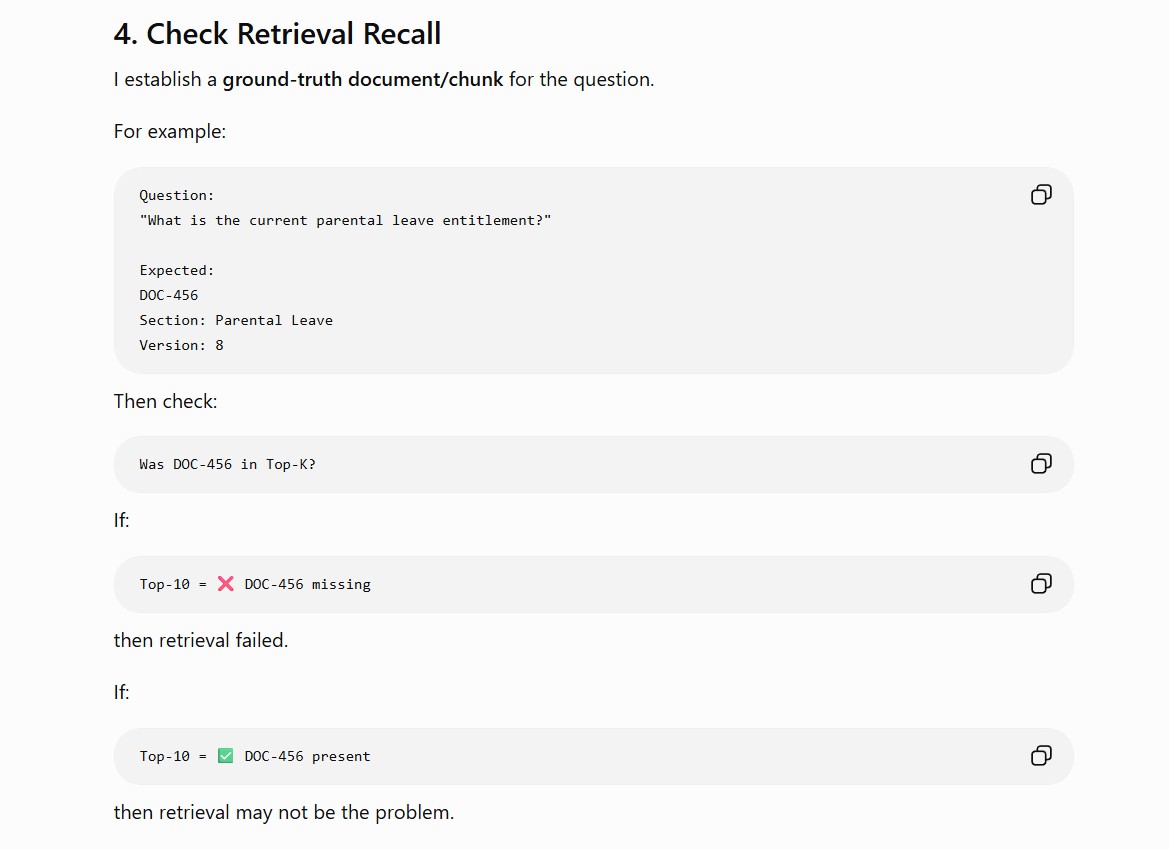Copy the 'DOC-456 missing' code snippet
Viewport: 1169px width, 849px height.
[x=1041, y=584]
